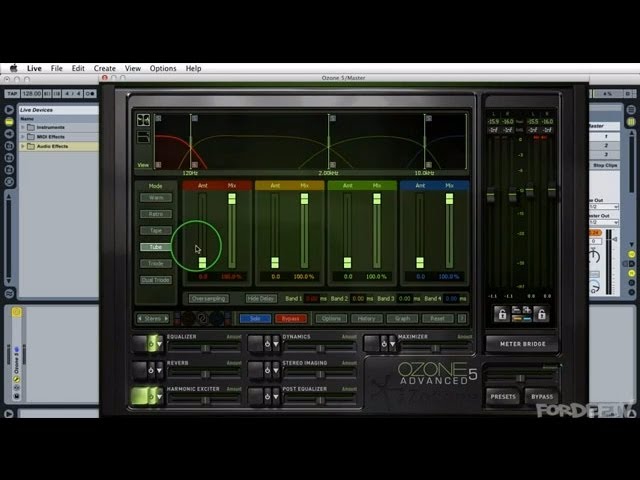Open the Create menu

pos(104,68)
